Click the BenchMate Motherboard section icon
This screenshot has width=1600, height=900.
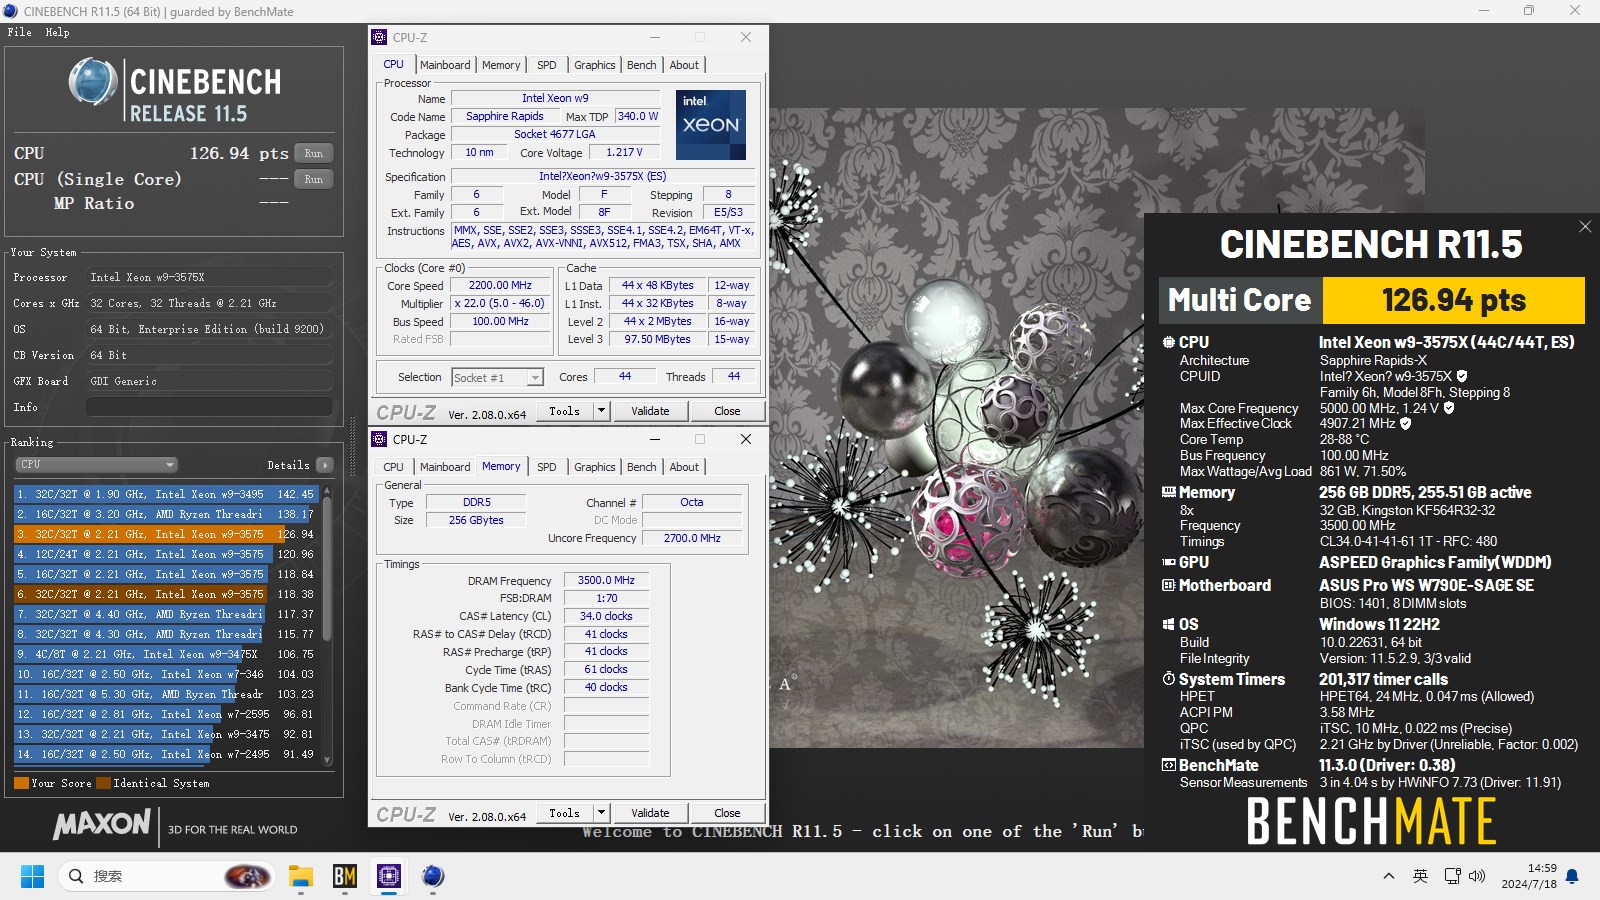pos(1168,585)
